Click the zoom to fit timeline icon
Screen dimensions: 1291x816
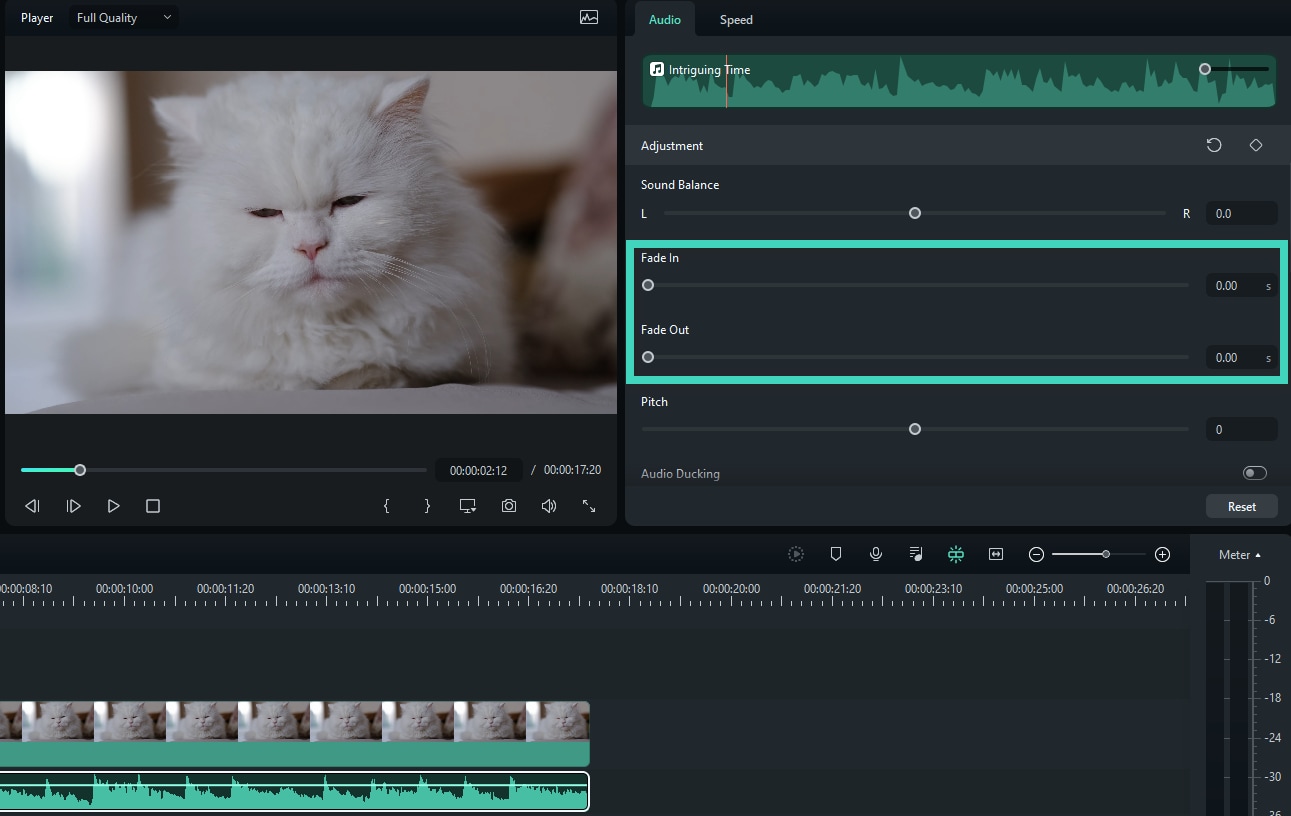coord(996,554)
